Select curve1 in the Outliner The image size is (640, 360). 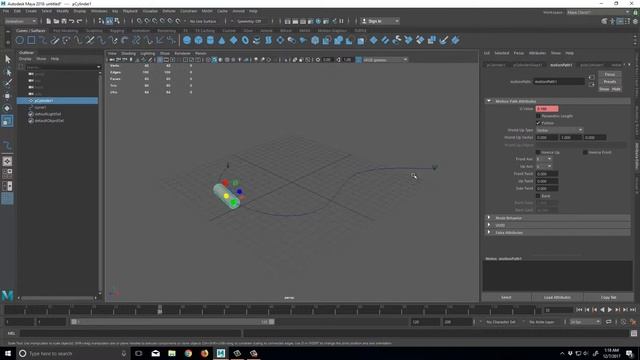click(40, 107)
